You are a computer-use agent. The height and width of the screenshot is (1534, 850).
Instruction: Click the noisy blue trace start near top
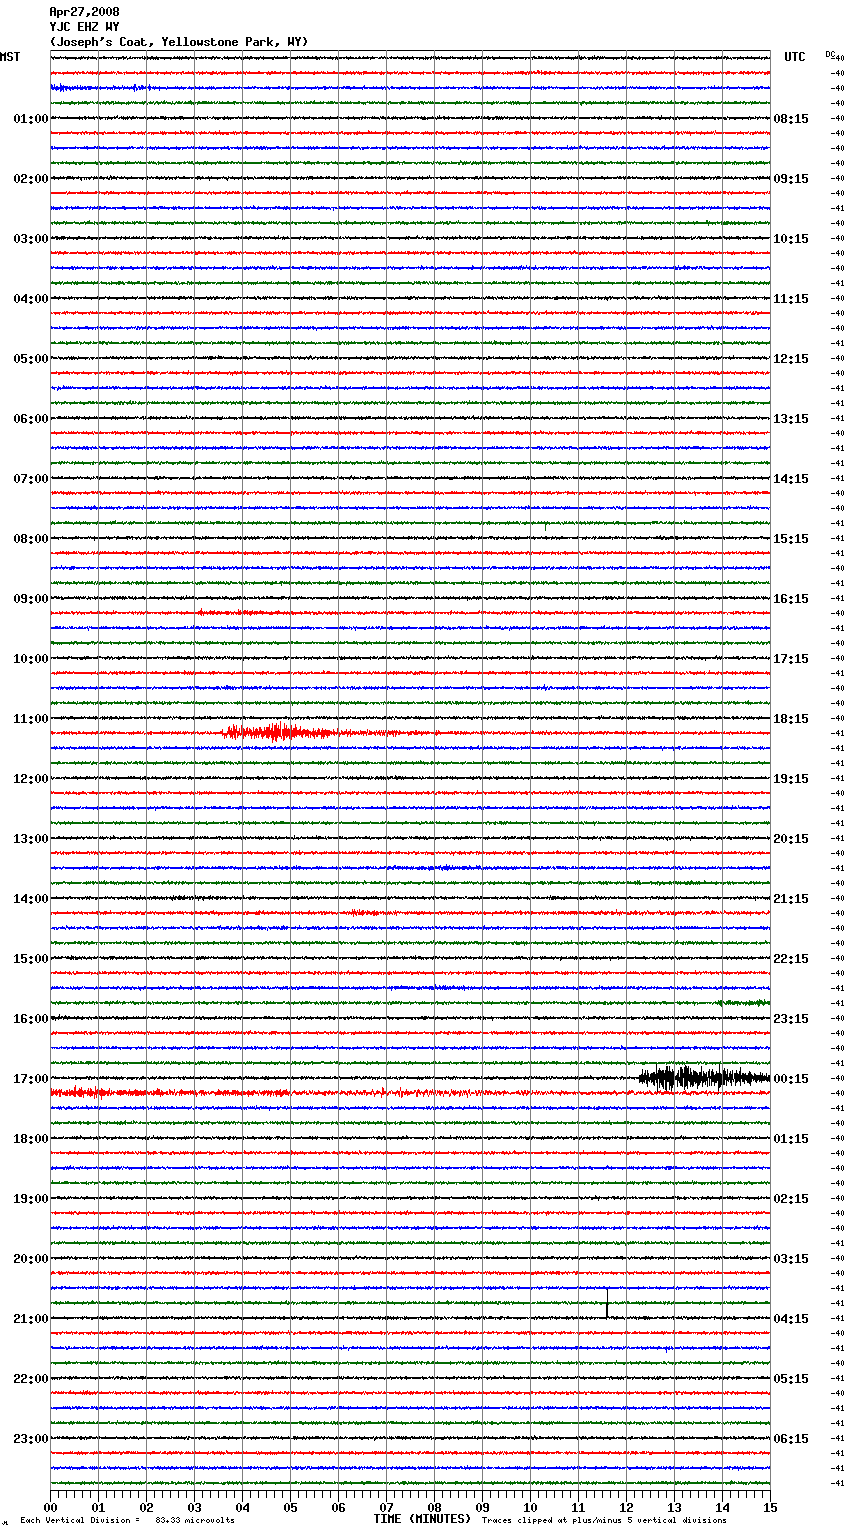[x=100, y=88]
